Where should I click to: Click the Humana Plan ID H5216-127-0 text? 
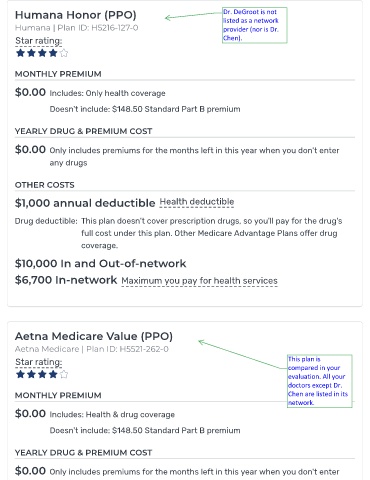(98, 28)
